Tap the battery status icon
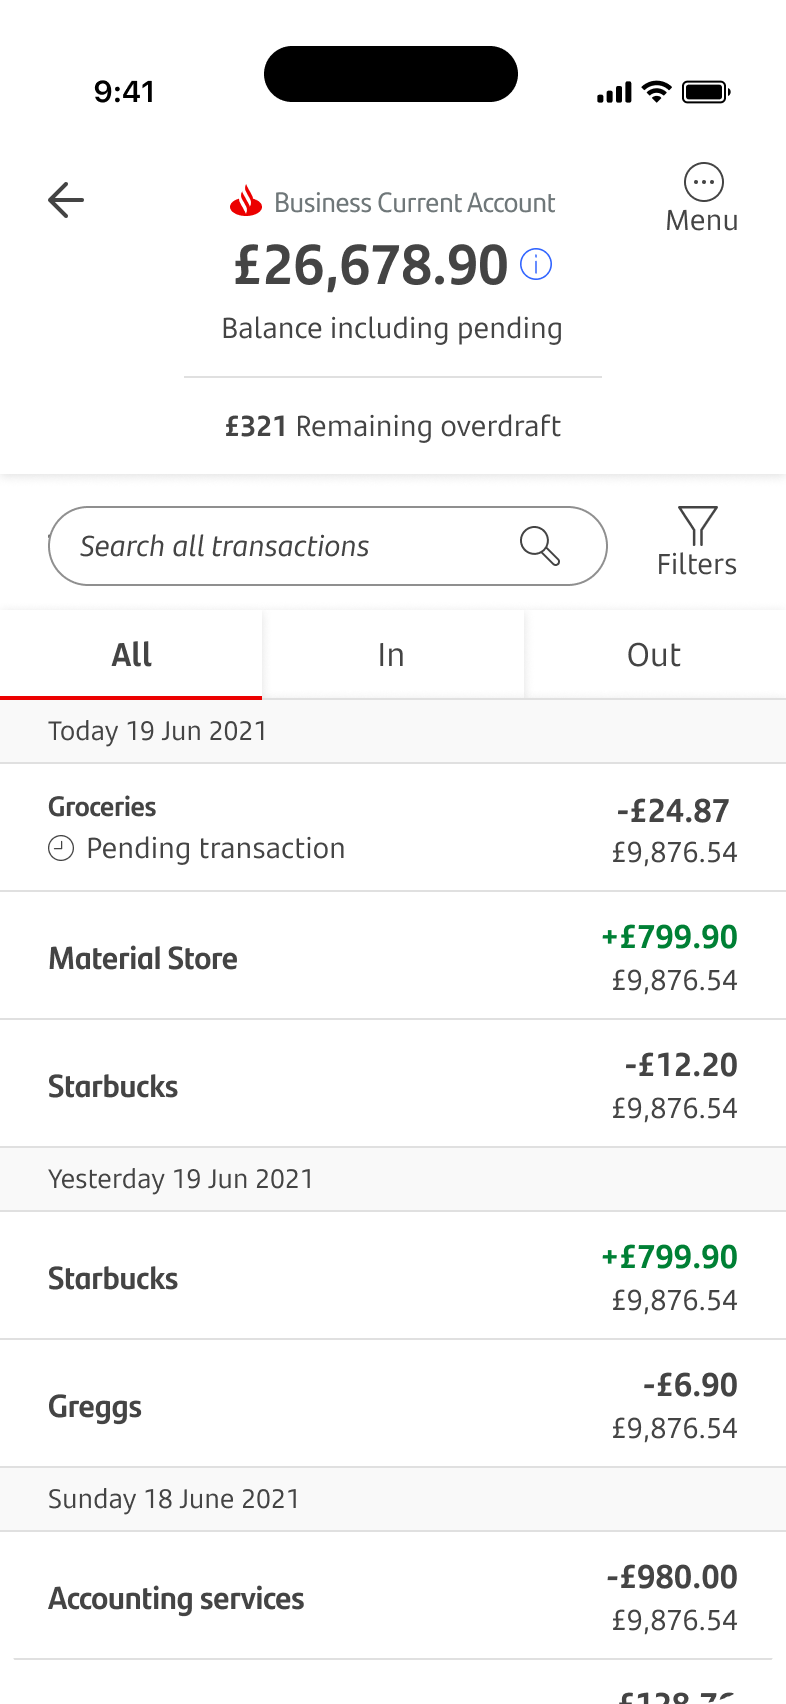This screenshot has width=786, height=1704. (x=706, y=93)
